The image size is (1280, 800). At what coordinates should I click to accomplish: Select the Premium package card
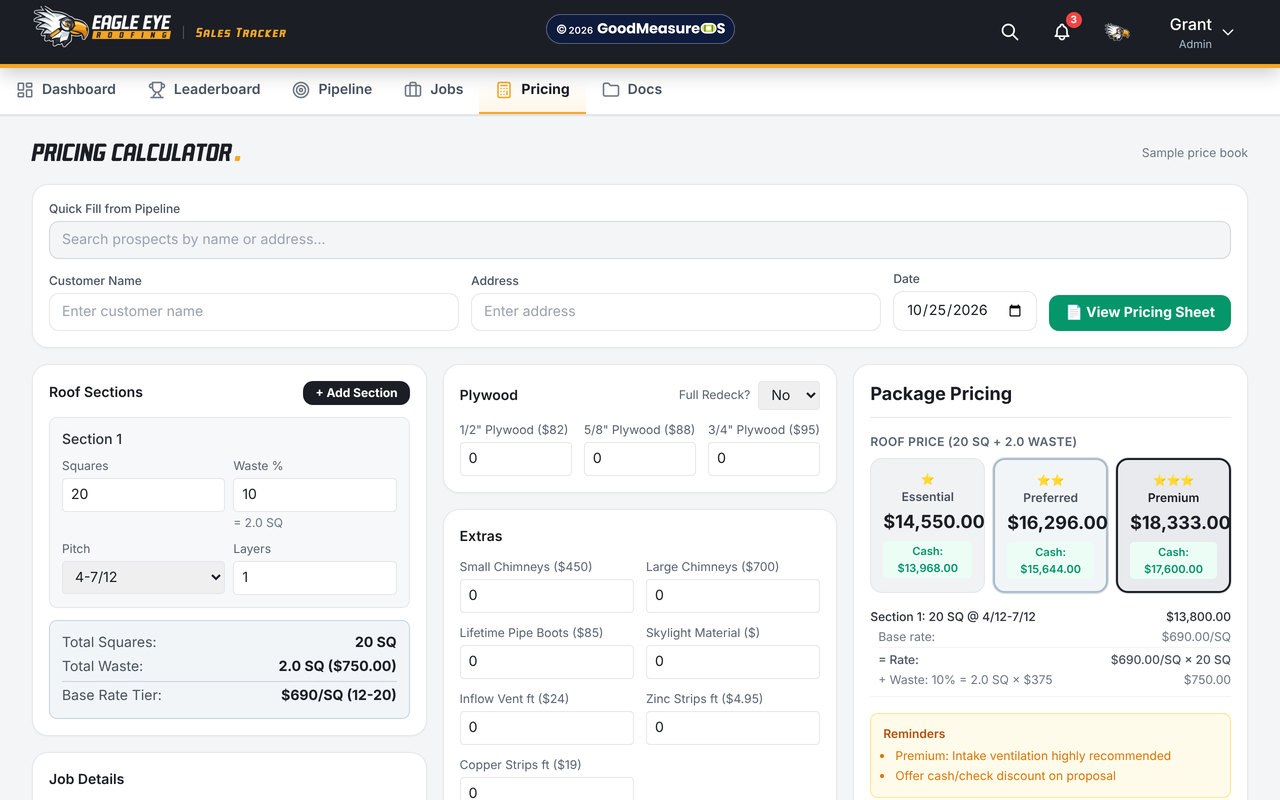click(1173, 525)
